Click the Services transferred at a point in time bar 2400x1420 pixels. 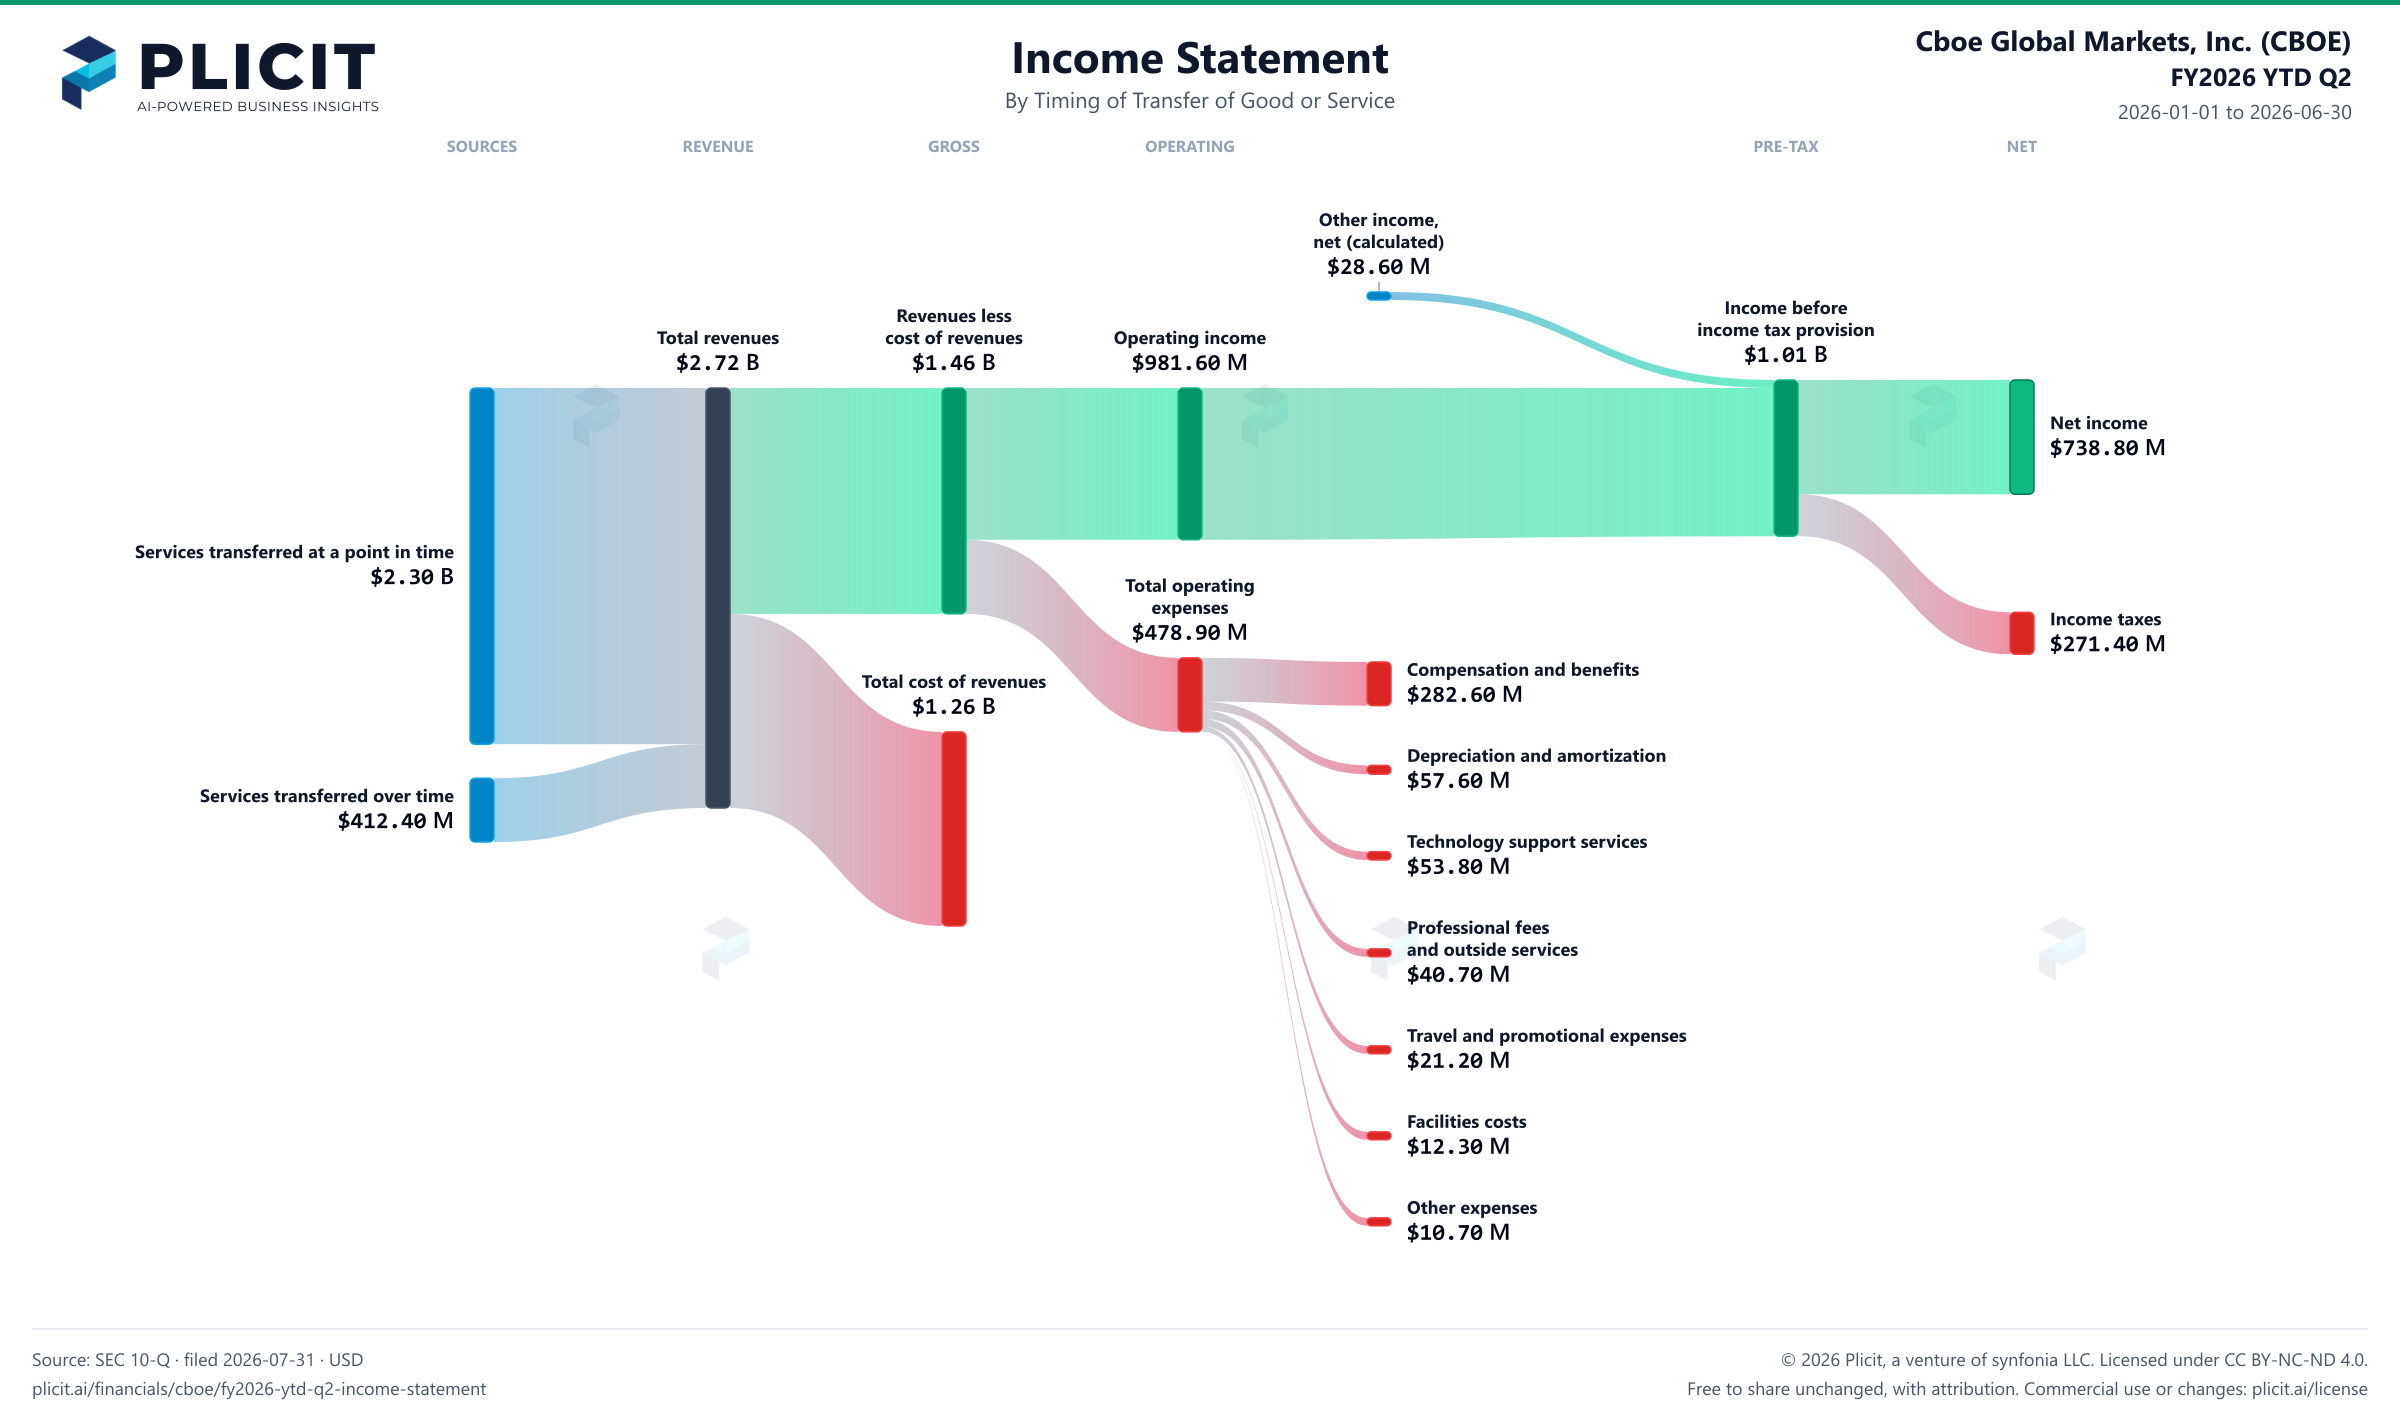coord(482,566)
